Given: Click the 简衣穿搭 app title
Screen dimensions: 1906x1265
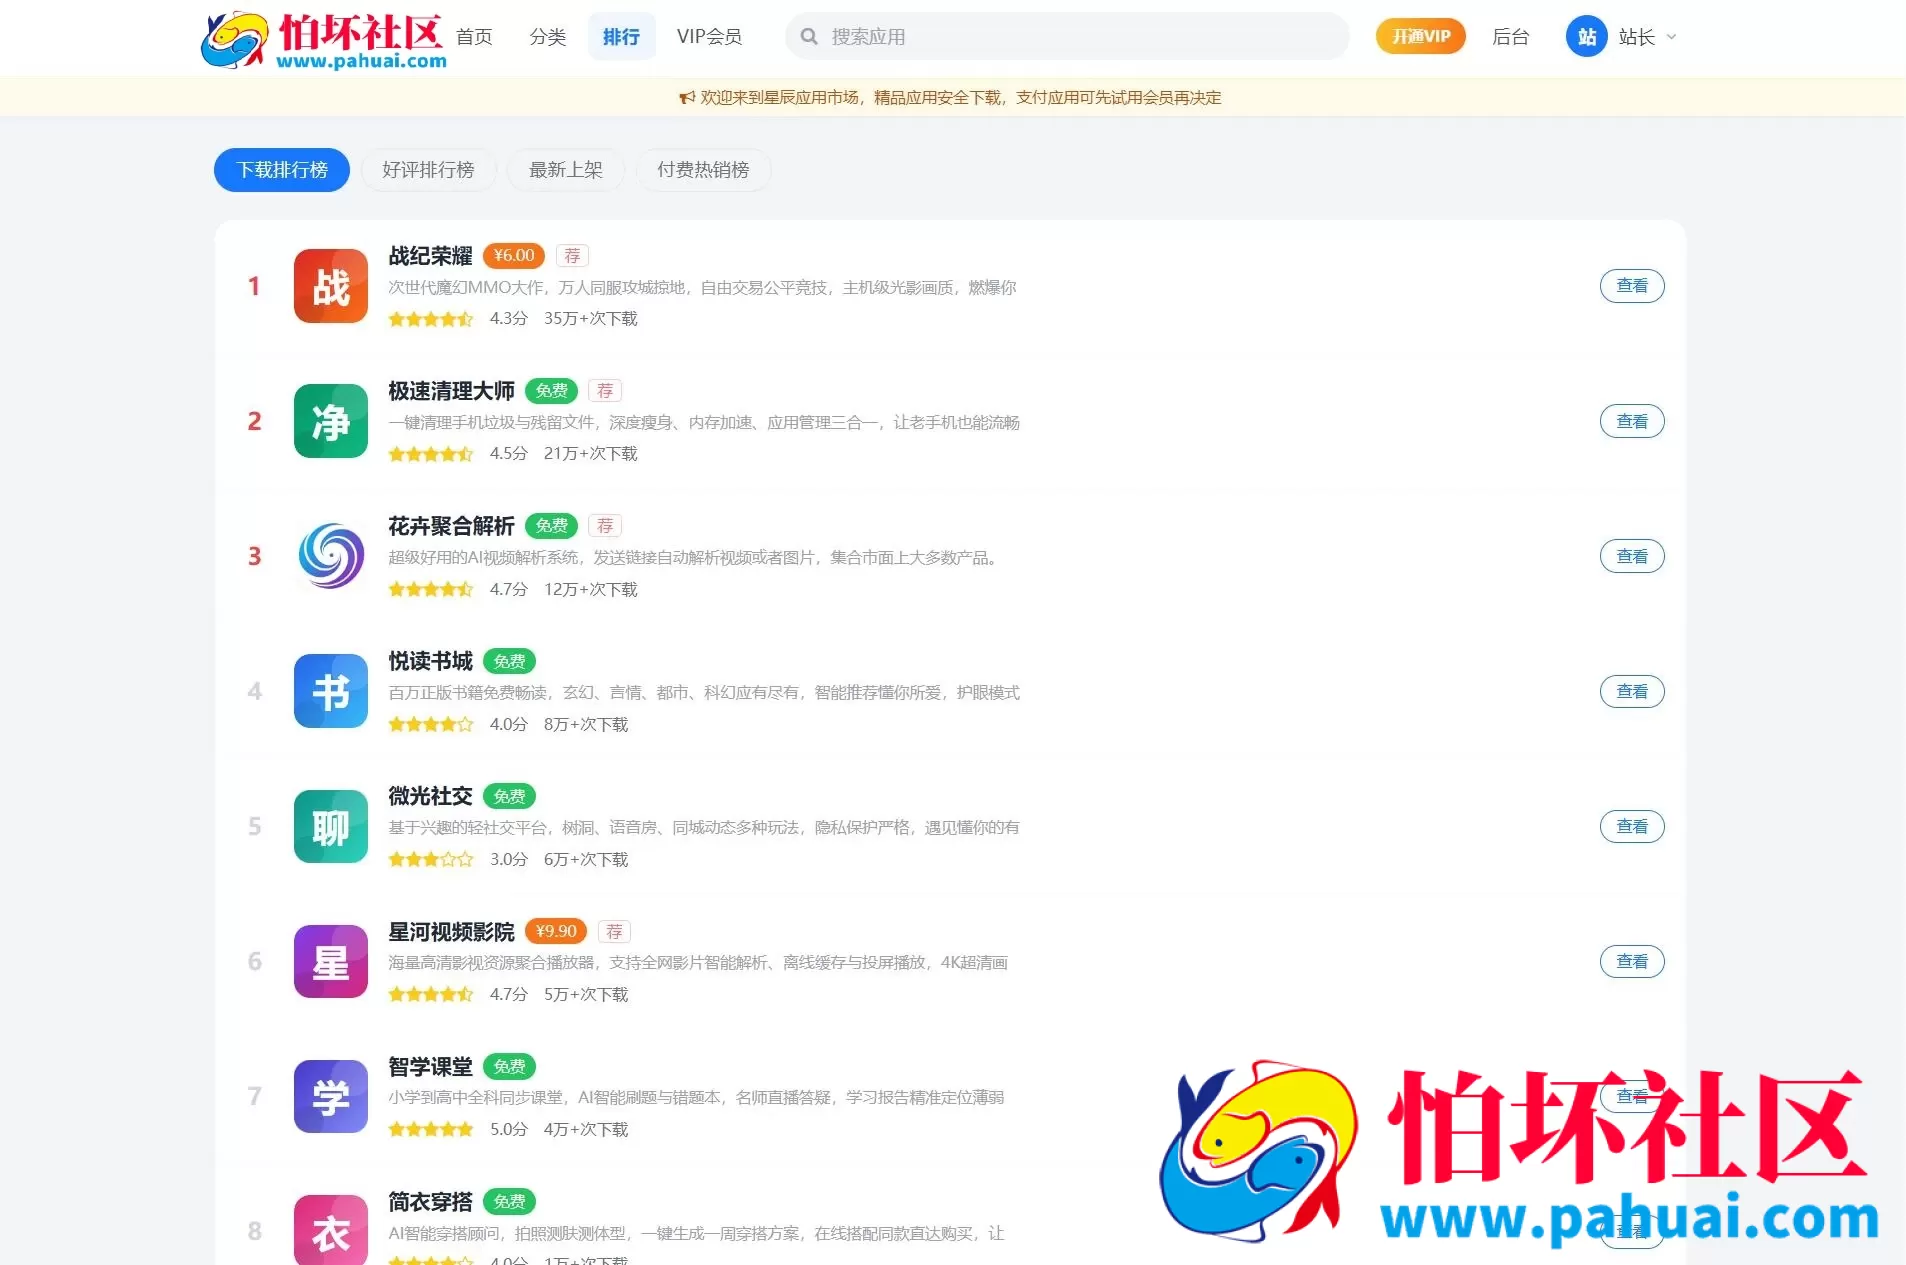Looking at the screenshot, I should 430,1201.
